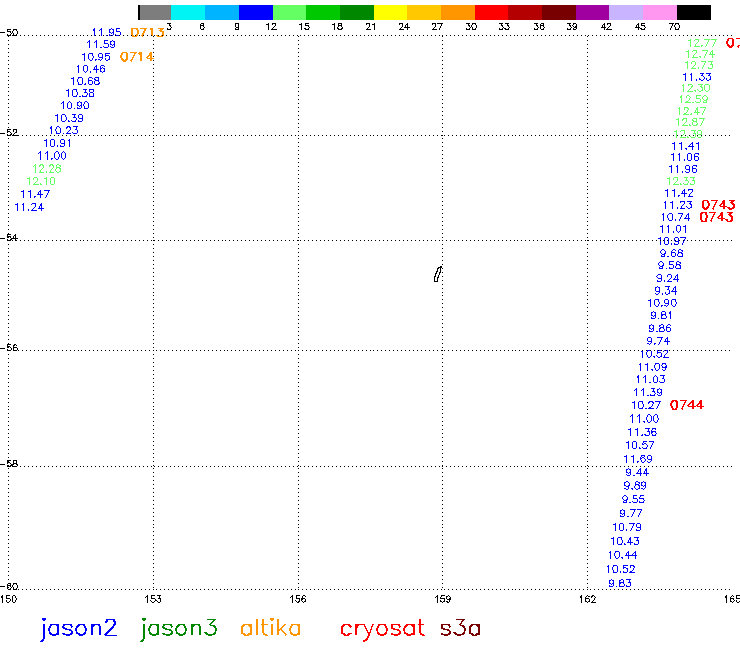Viewport: 740px width, 650px height.
Task: Click the bright red color bar segment
Action: (x=491, y=12)
